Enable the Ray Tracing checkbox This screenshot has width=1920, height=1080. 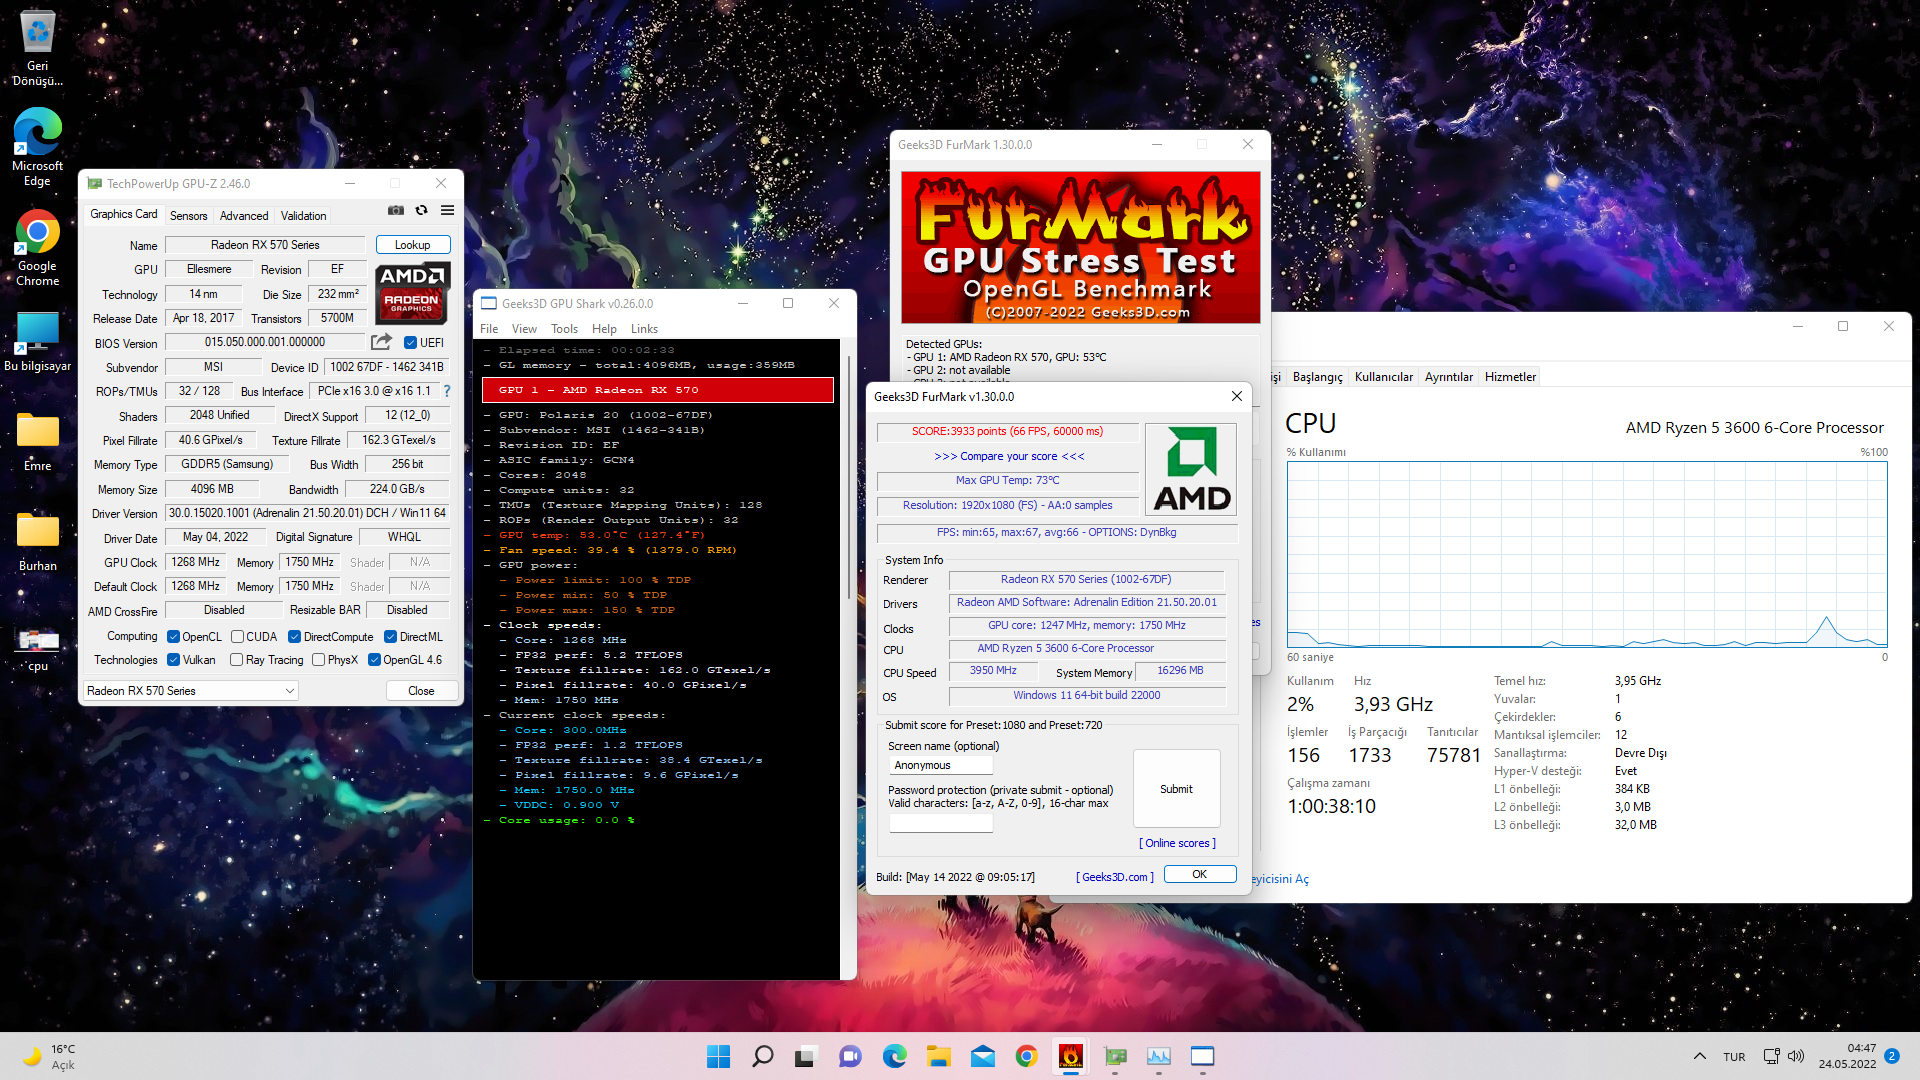[x=237, y=660]
